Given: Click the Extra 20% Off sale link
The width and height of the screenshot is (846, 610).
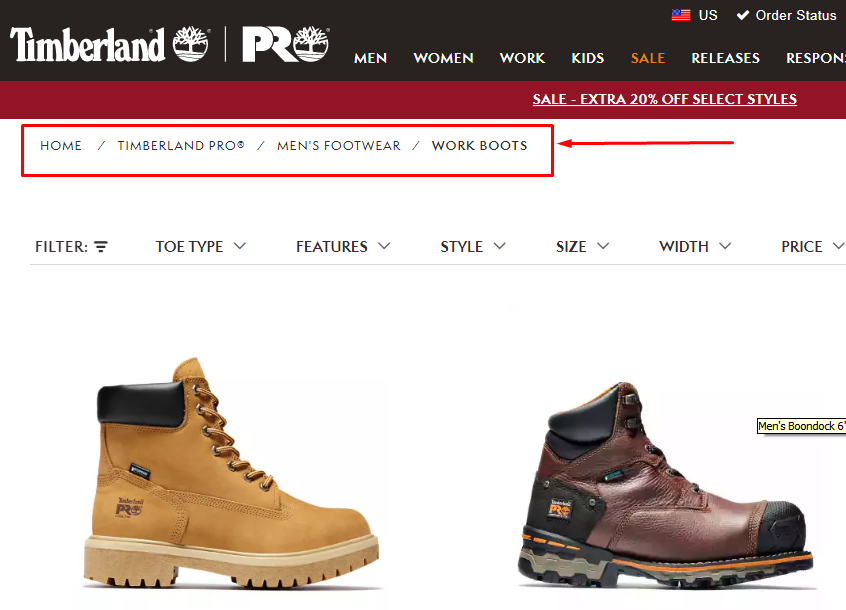Looking at the screenshot, I should (665, 99).
